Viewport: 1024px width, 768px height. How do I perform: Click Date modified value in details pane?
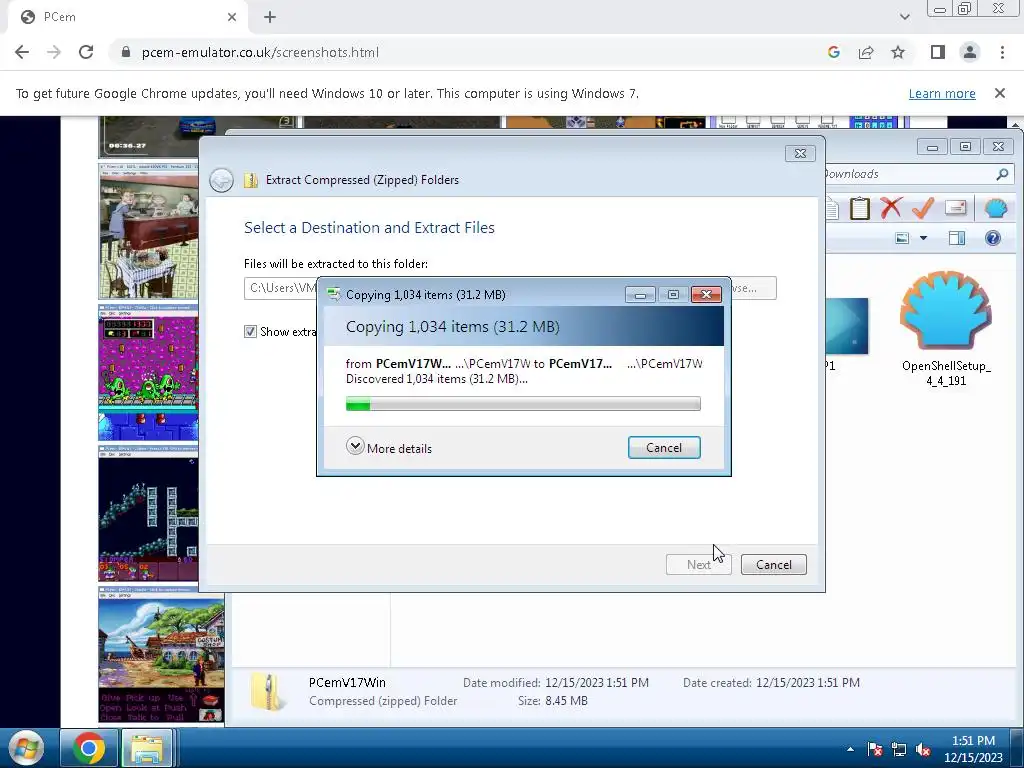tap(597, 682)
